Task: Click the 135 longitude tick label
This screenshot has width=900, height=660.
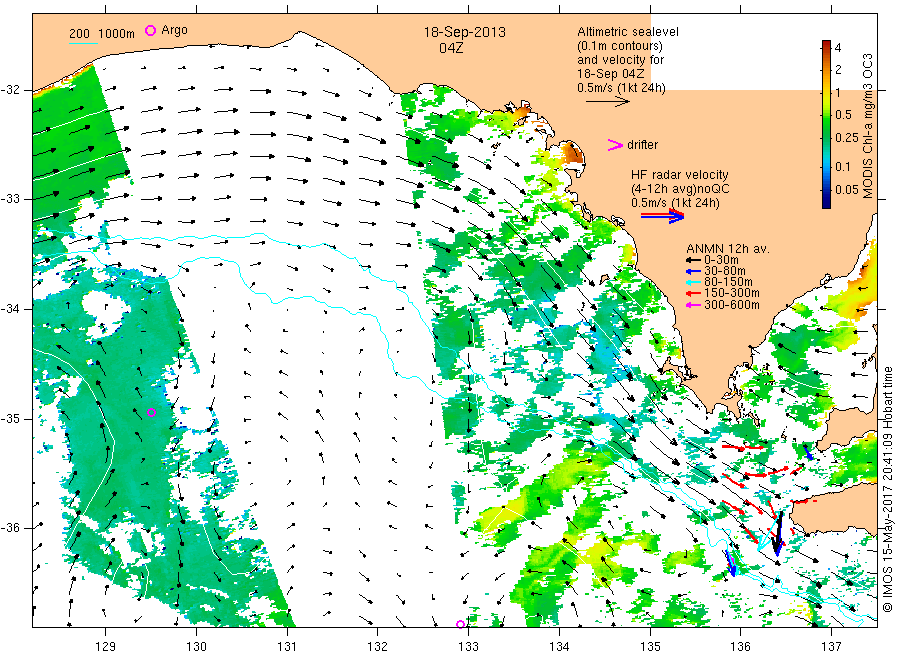Action: (x=650, y=647)
